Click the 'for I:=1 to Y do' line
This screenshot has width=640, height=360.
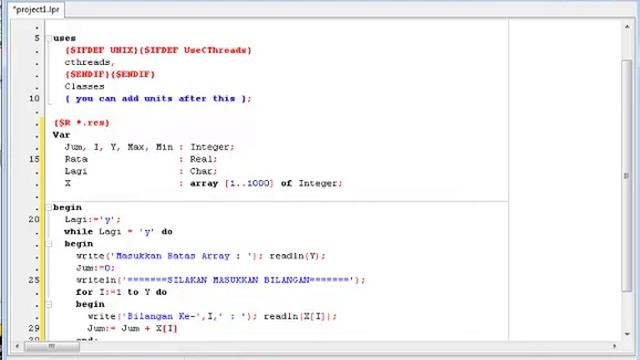[122, 292]
